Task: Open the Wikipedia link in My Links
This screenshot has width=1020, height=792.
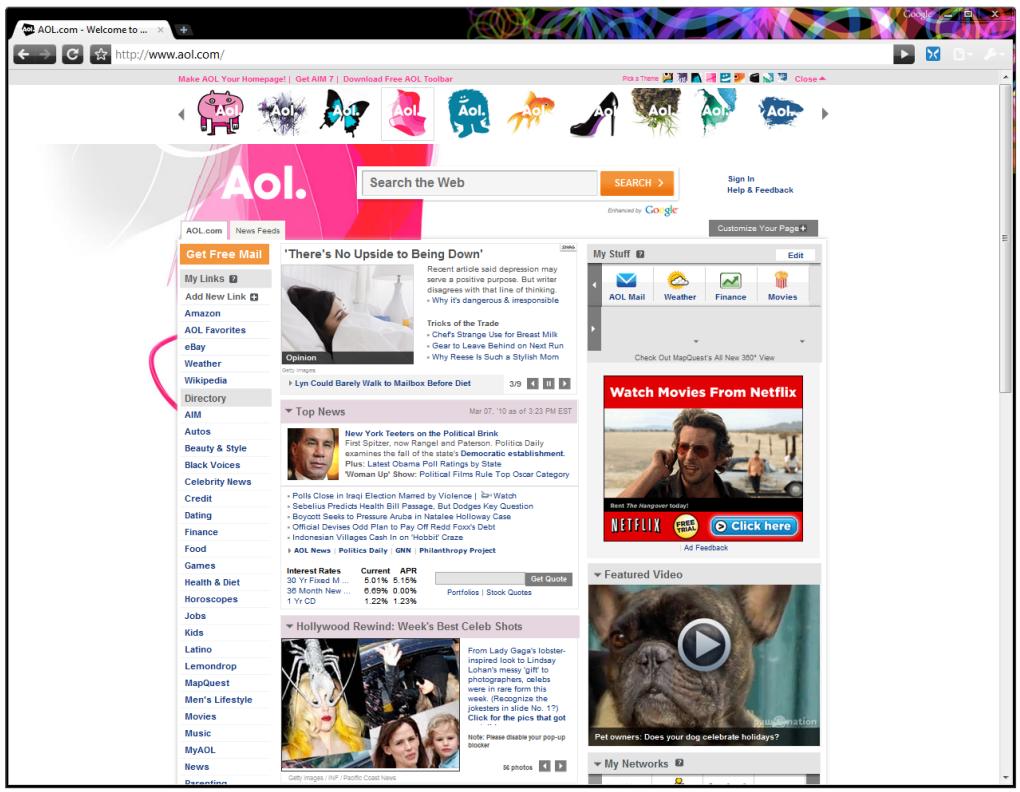Action: 206,380
